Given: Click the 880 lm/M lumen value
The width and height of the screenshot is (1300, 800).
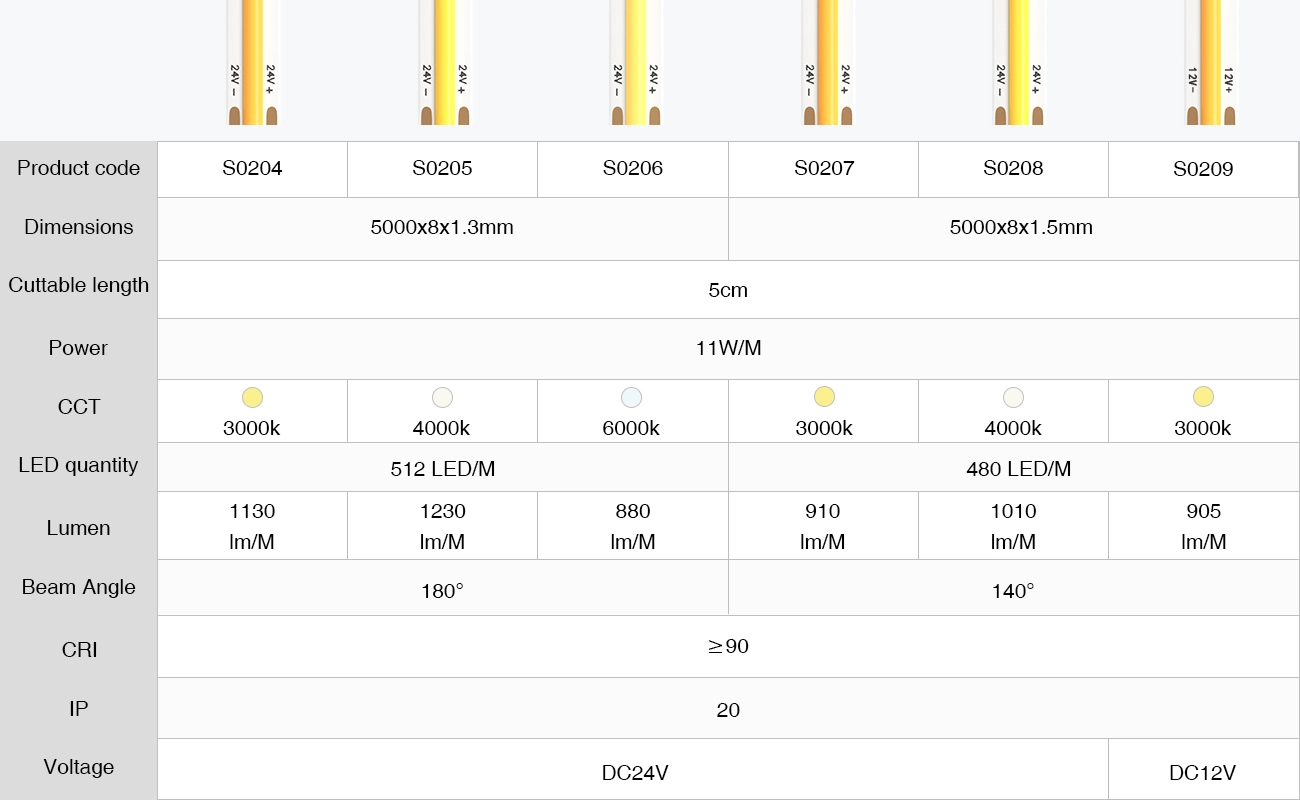Looking at the screenshot, I should click(633, 527).
